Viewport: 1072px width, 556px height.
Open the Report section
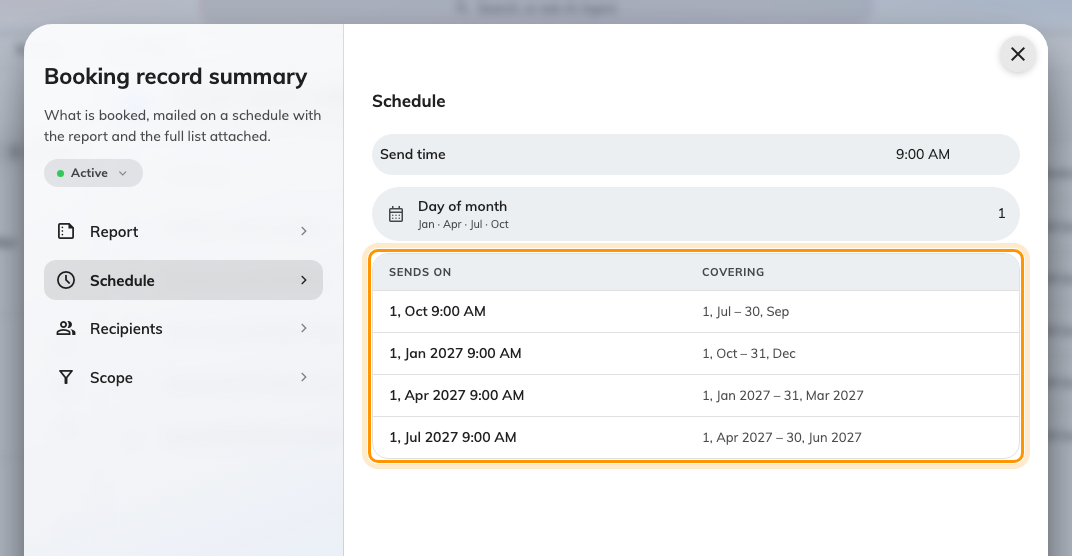183,231
